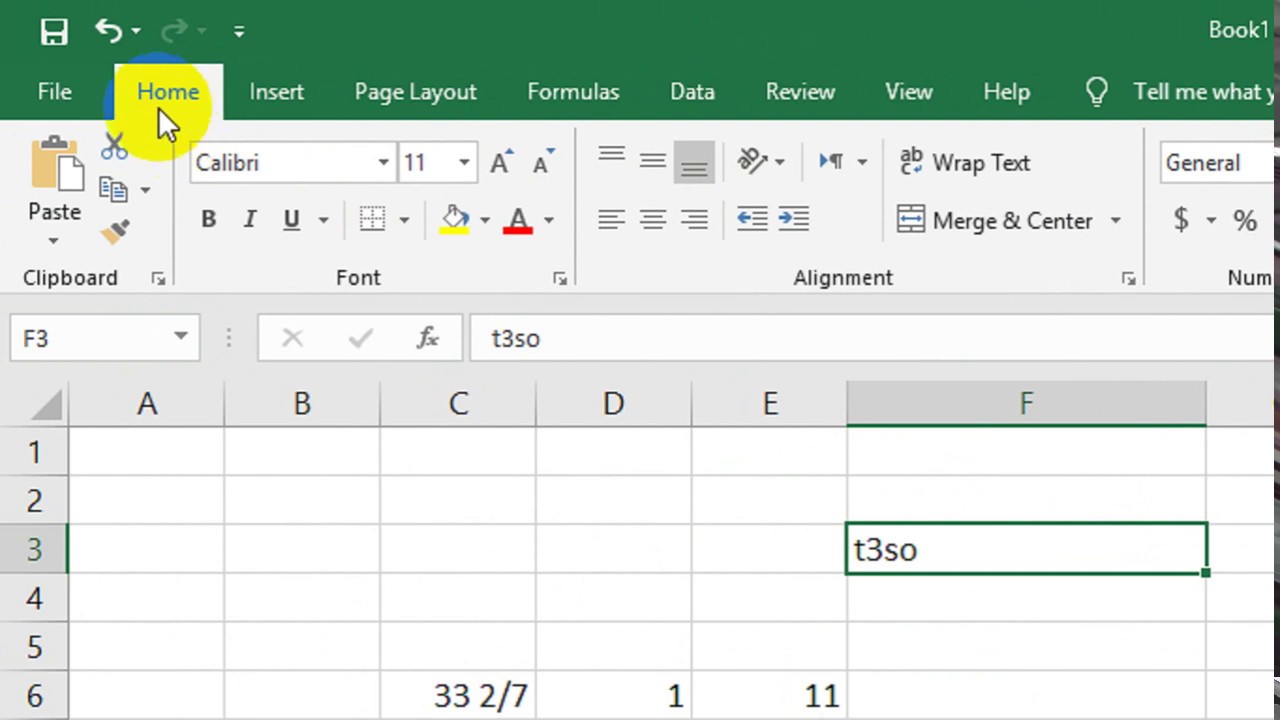1280x720 pixels.
Task: Click the Insert Function fx icon
Action: tap(427, 338)
